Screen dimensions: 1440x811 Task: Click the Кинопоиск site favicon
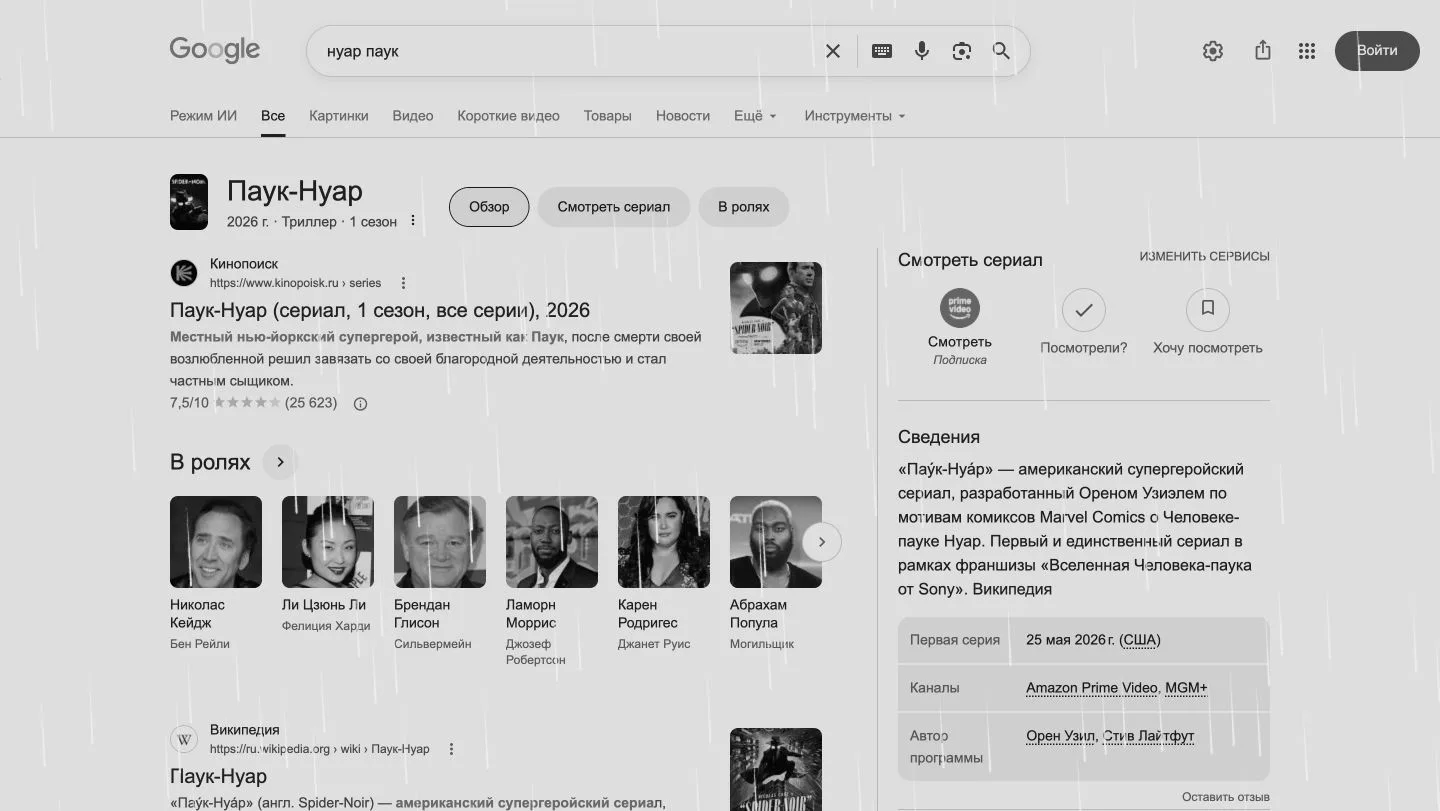[184, 273]
